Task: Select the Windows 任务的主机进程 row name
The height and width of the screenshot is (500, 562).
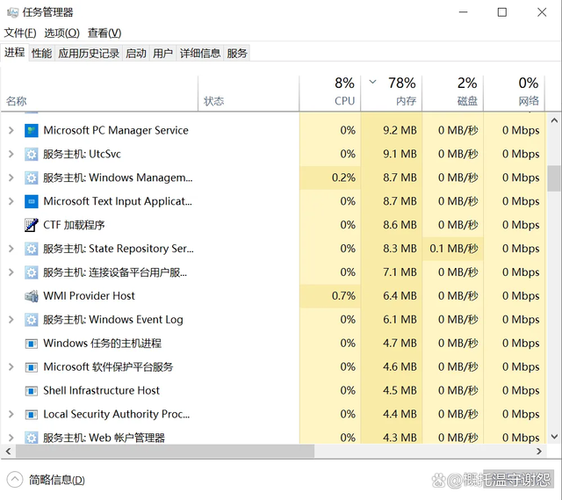Action: pyautogui.click(x=102, y=343)
